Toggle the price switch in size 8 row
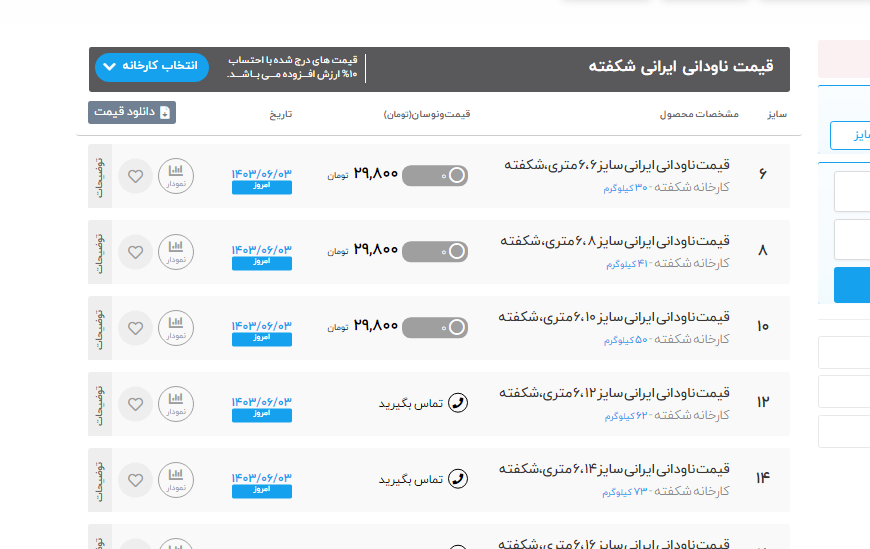 click(x=435, y=251)
